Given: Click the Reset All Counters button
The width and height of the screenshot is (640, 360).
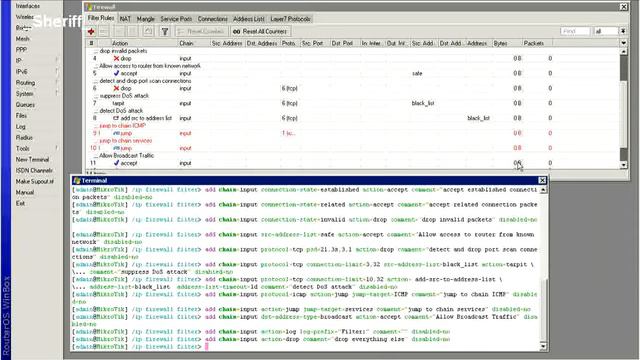Looking at the screenshot, I should pyautogui.click(x=260, y=31).
